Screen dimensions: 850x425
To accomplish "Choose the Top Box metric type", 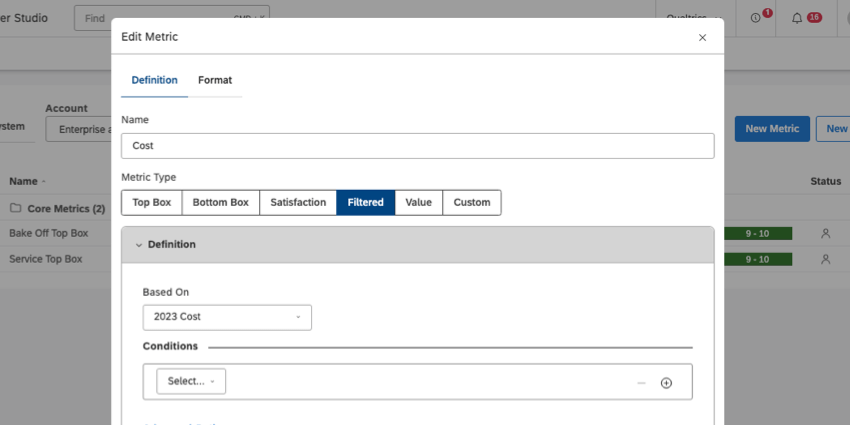I will [152, 202].
